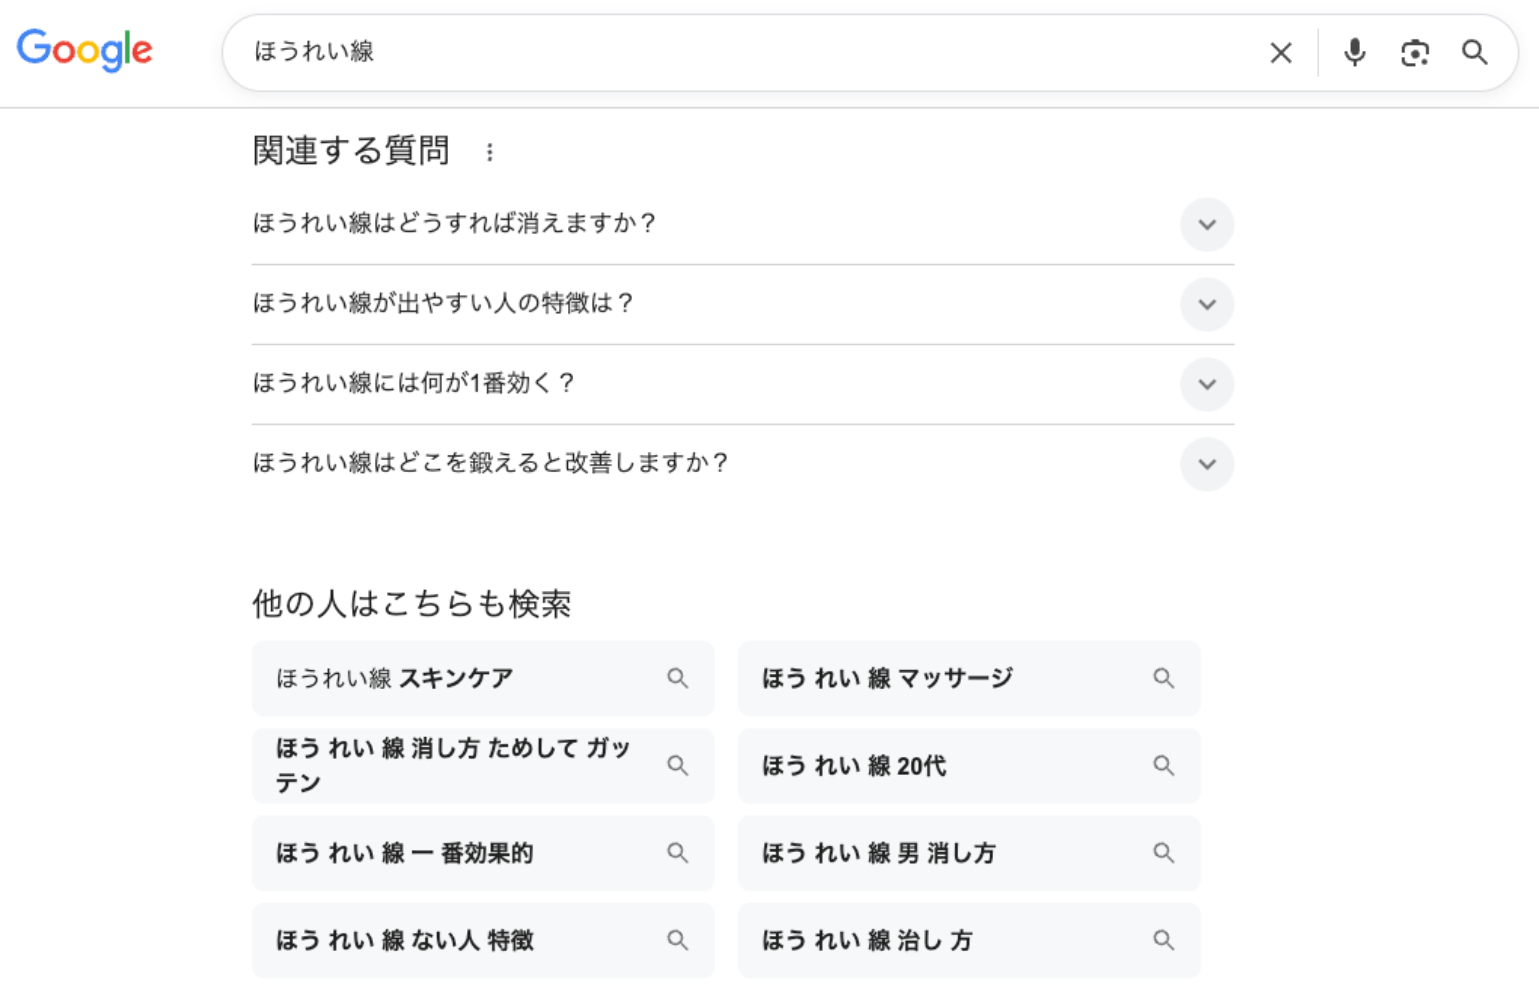The image size is (1539, 1001).
Task: Expand chevron for ほうれい線はどうすれば消えますか？
Action: pos(1207,225)
